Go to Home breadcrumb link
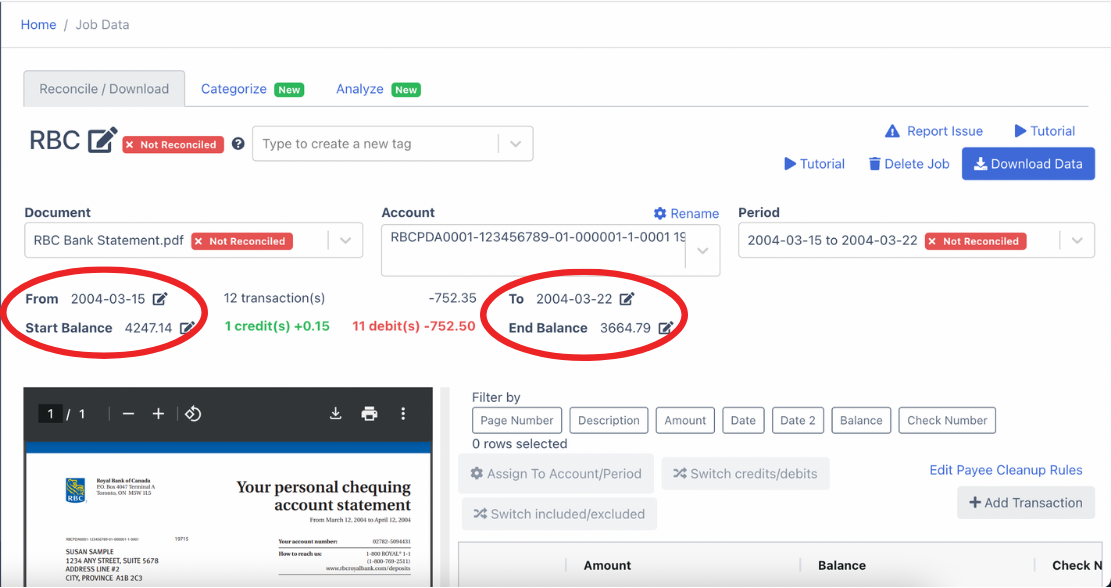Viewport: 1111px width, 588px height. (38, 25)
